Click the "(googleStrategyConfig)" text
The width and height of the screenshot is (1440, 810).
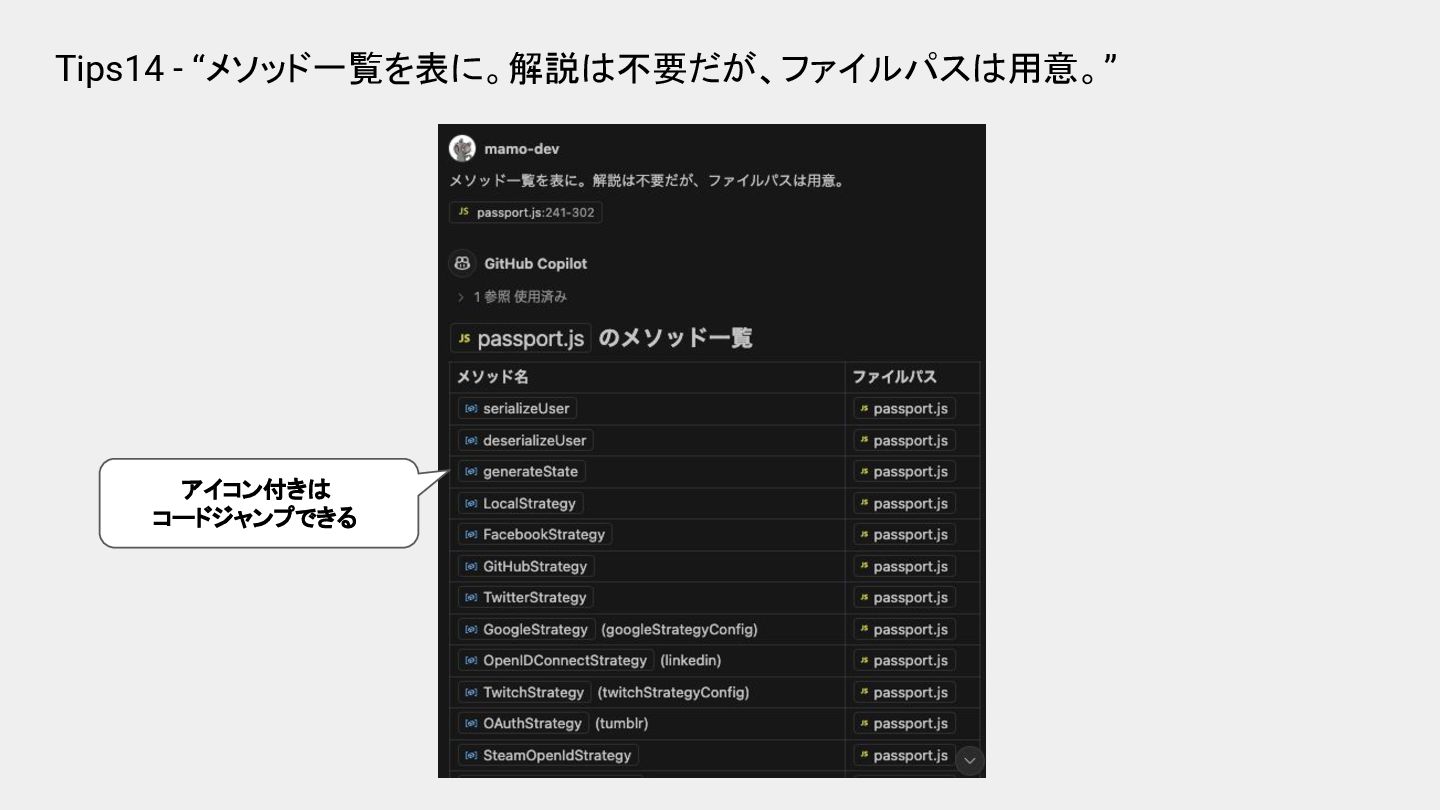[679, 629]
